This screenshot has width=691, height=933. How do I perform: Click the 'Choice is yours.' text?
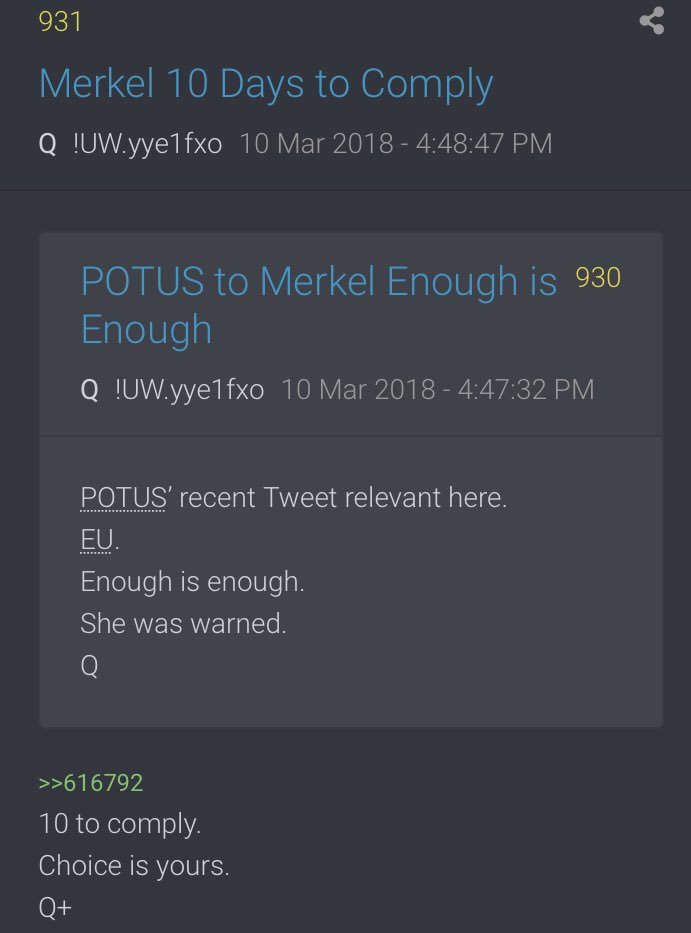click(134, 866)
